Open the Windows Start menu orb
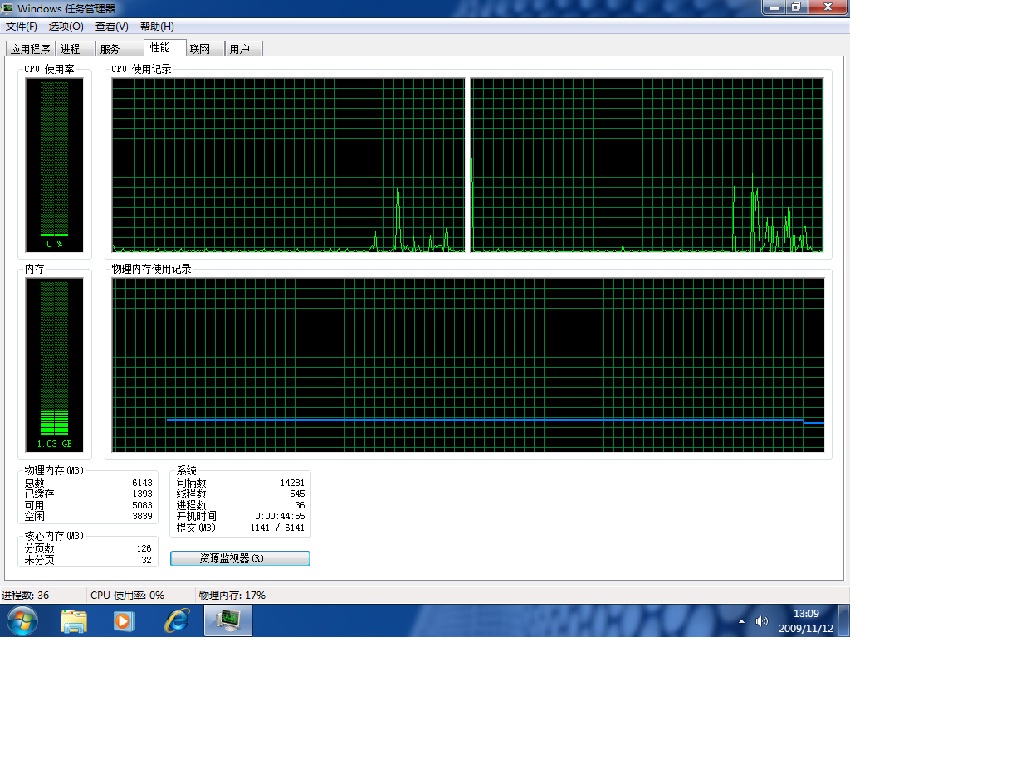This screenshot has width=1024, height=768. click(x=21, y=621)
